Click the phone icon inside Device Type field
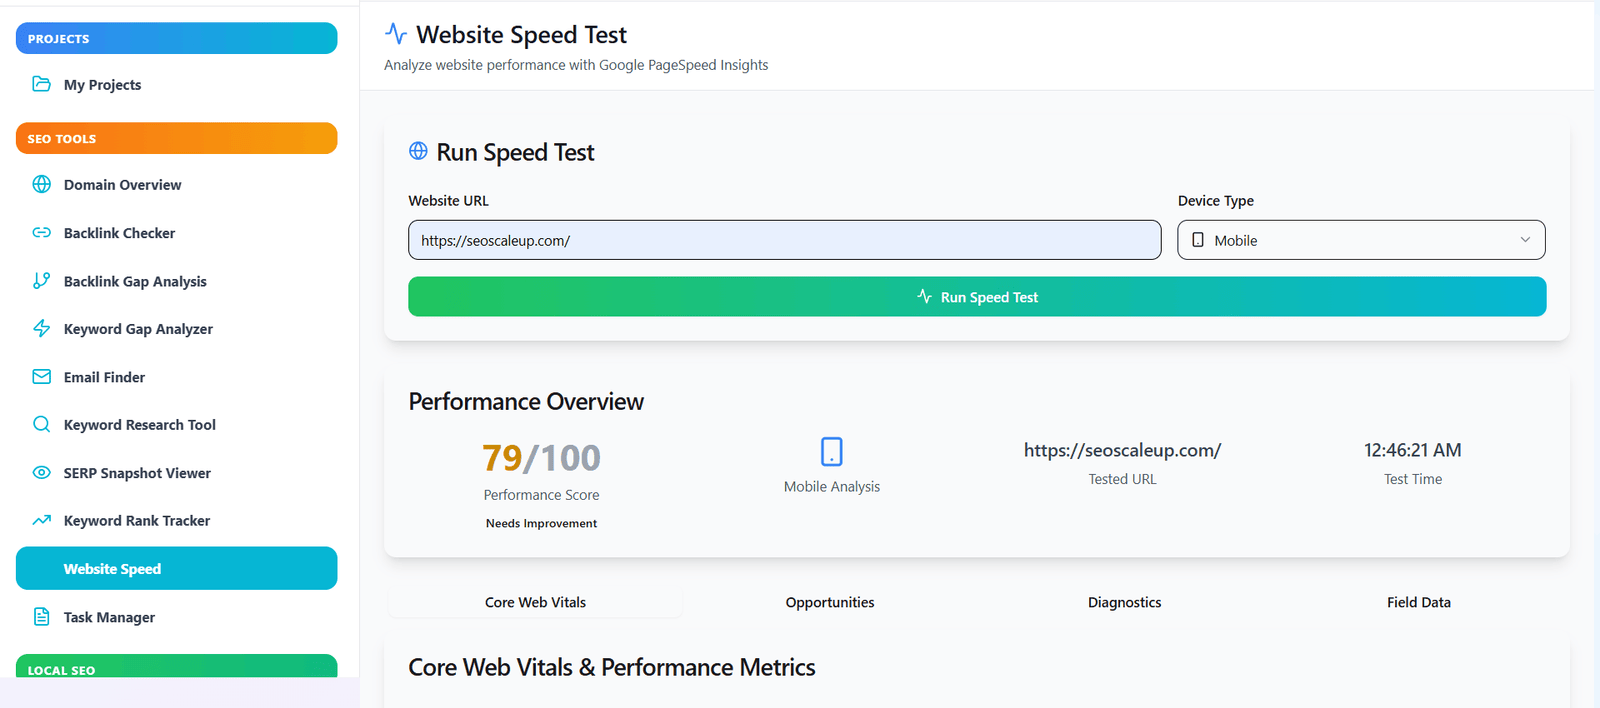 [x=1198, y=240]
